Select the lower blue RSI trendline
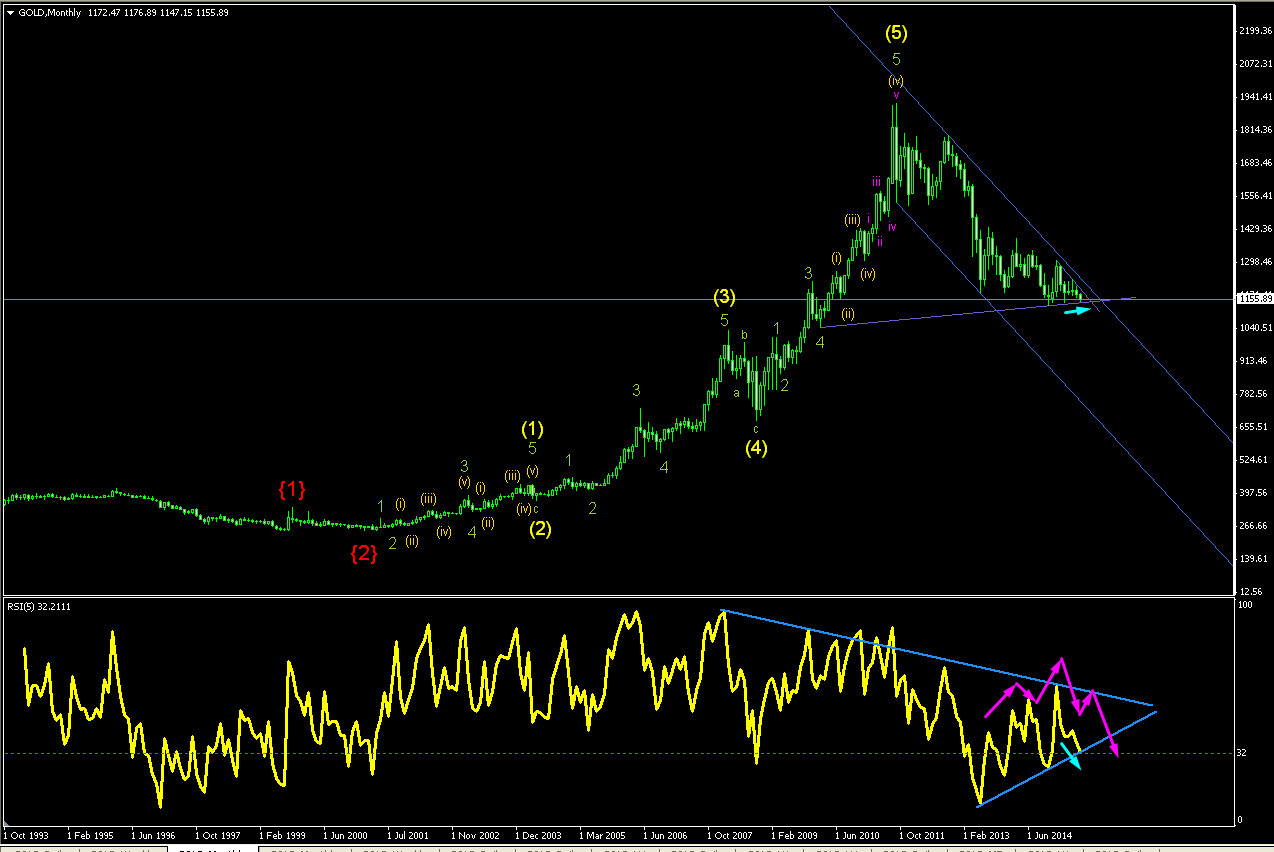Image resolution: width=1274 pixels, height=852 pixels. click(1066, 758)
